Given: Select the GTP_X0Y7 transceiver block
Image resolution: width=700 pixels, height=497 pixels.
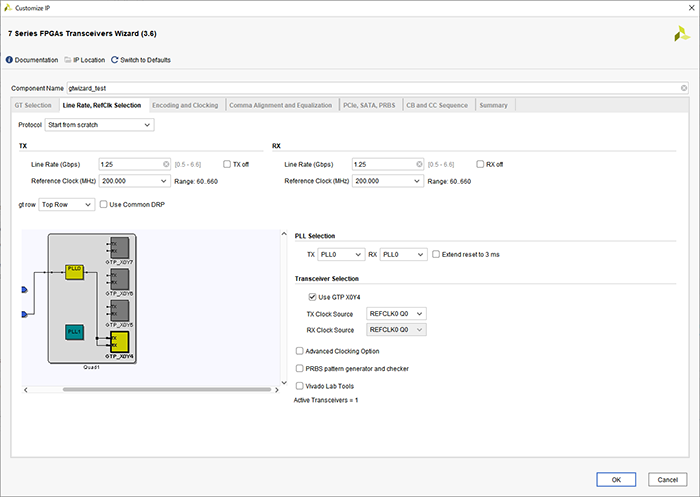Looking at the screenshot, I should click(x=120, y=248).
